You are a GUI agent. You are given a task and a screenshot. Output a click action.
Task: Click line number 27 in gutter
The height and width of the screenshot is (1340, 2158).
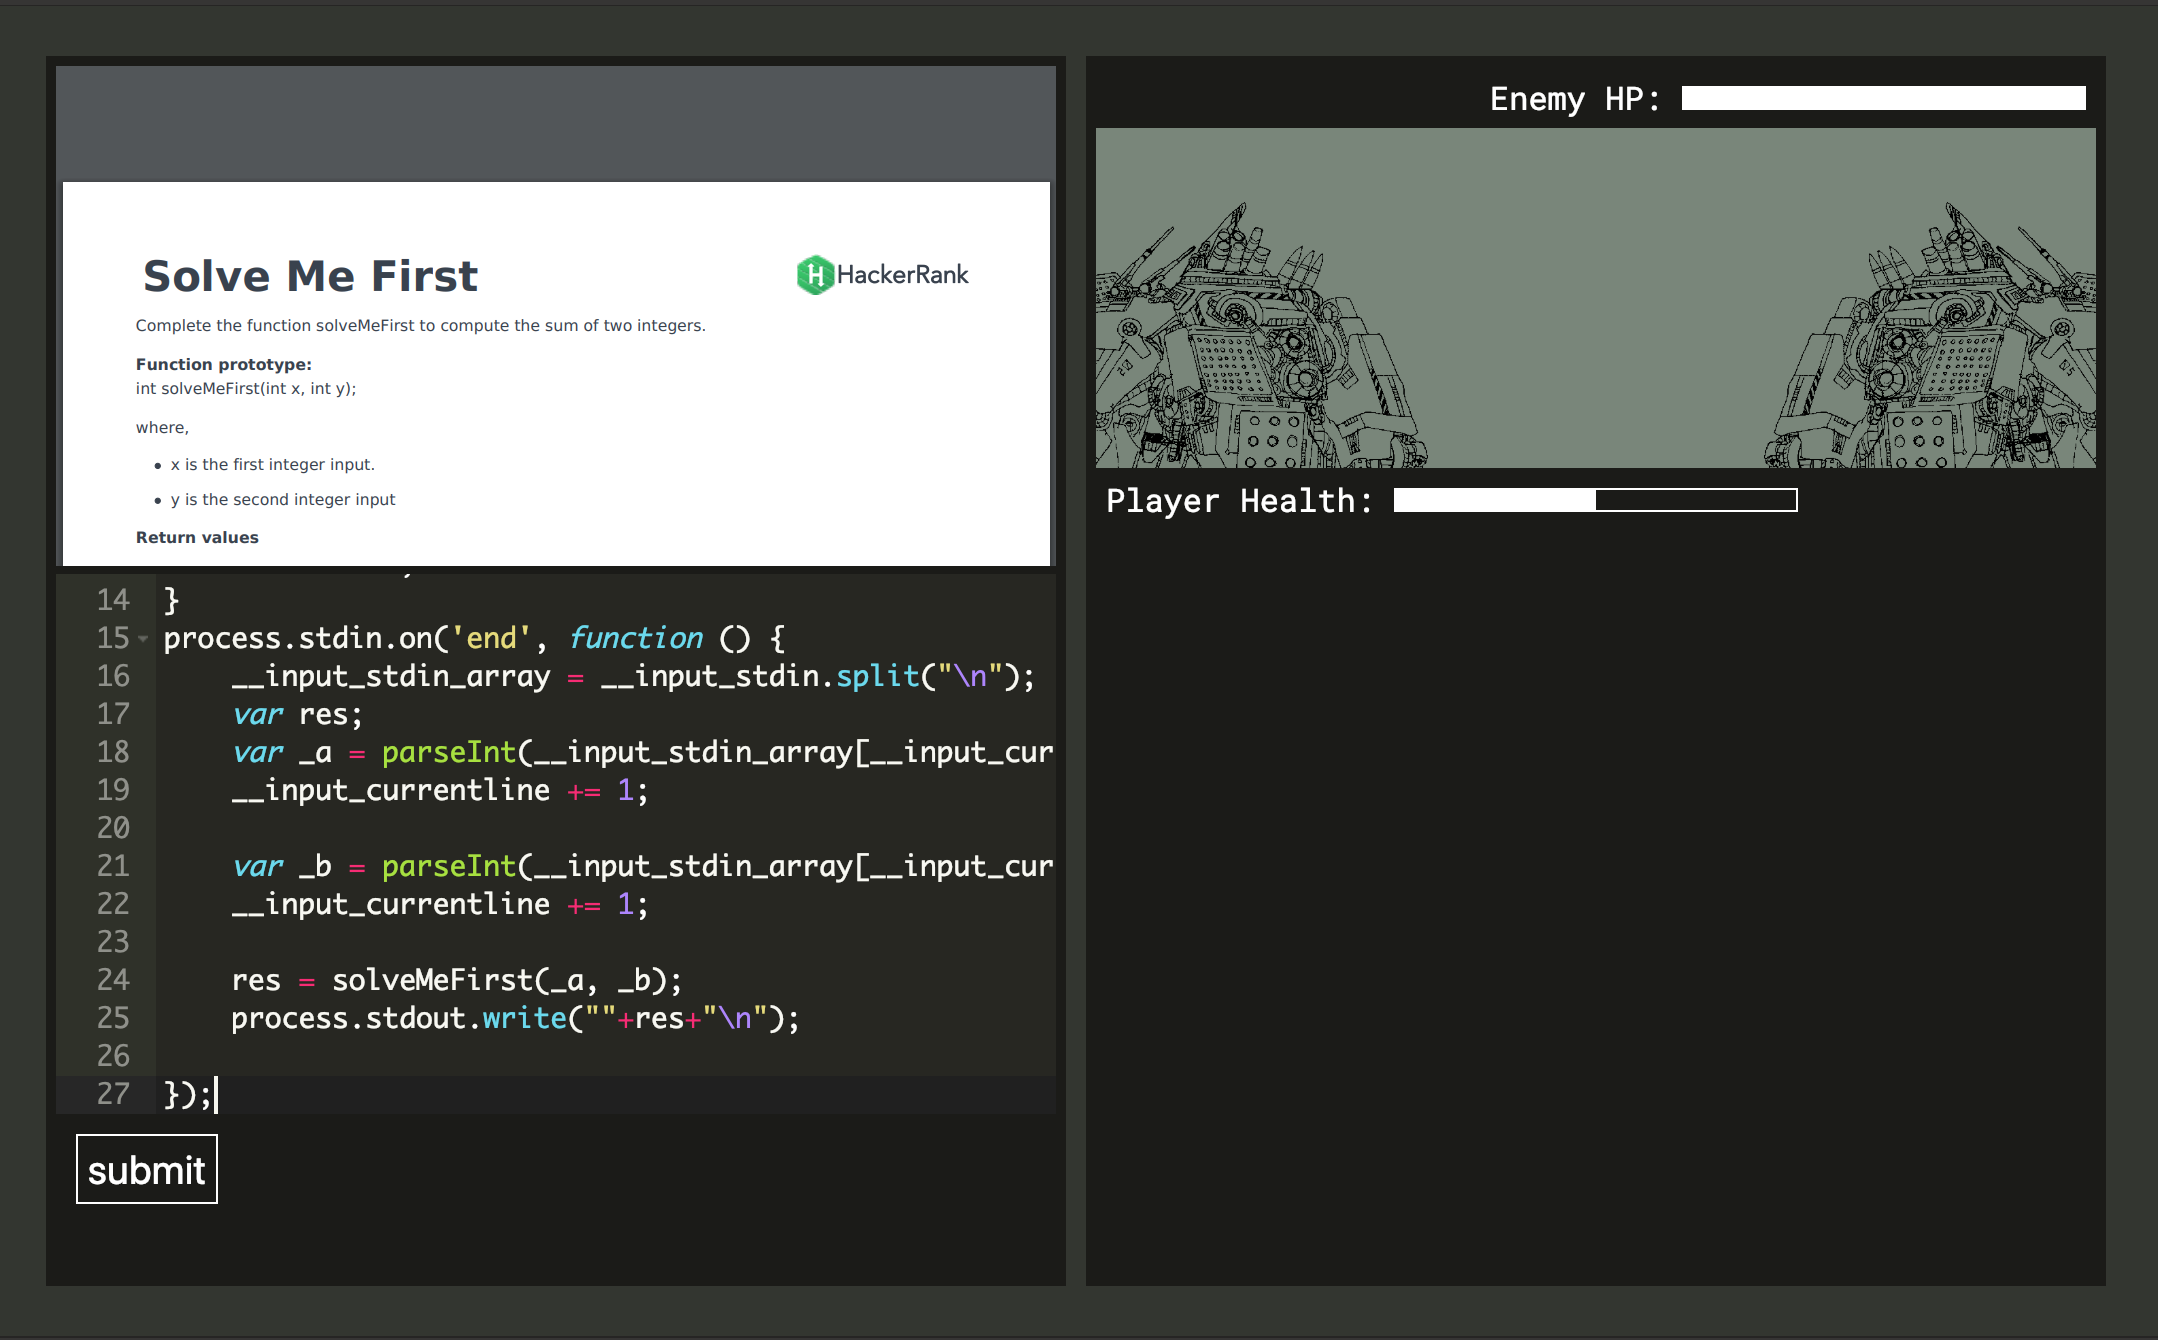coord(113,1094)
